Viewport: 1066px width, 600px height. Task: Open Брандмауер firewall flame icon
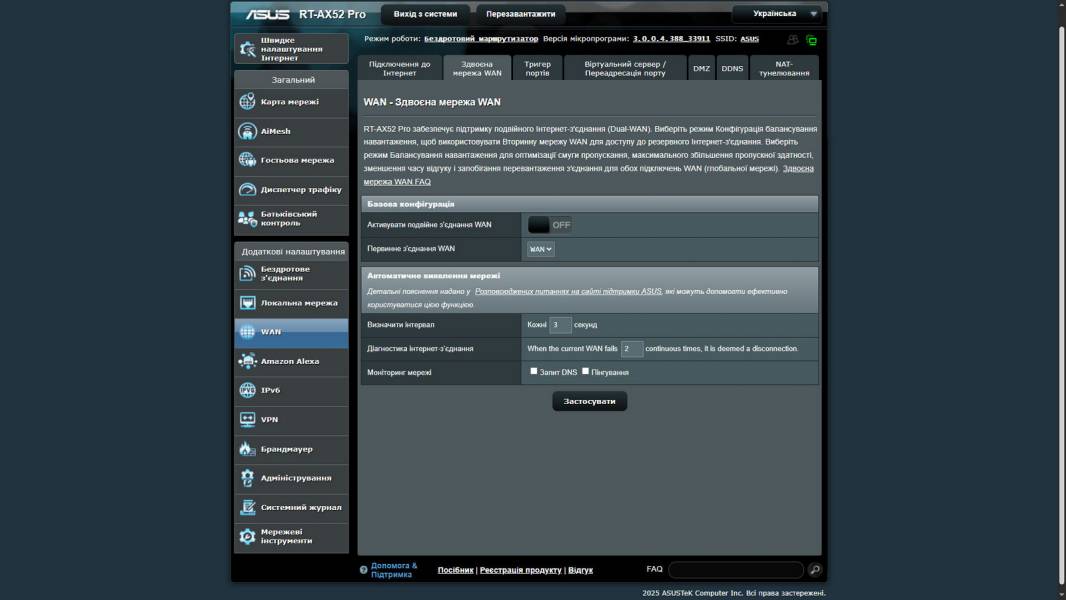(247, 449)
